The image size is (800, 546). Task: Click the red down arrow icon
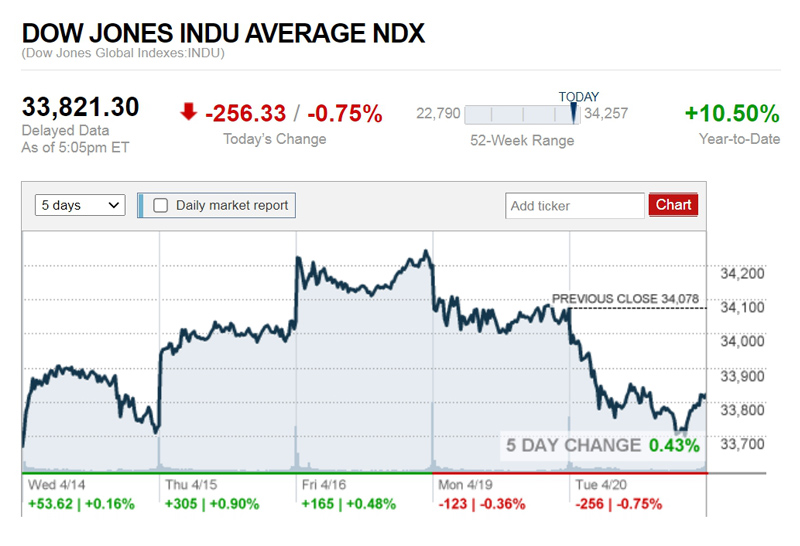click(x=188, y=111)
